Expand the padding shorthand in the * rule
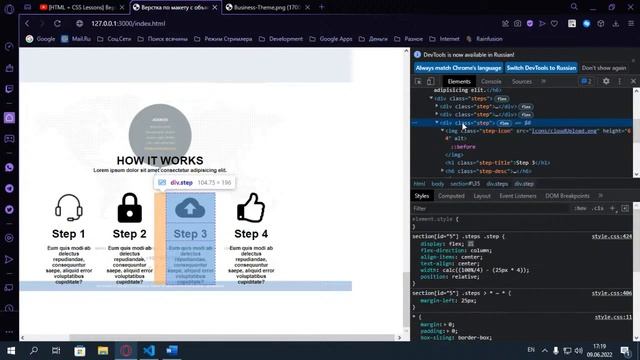640x360 pixels. (x=449, y=331)
